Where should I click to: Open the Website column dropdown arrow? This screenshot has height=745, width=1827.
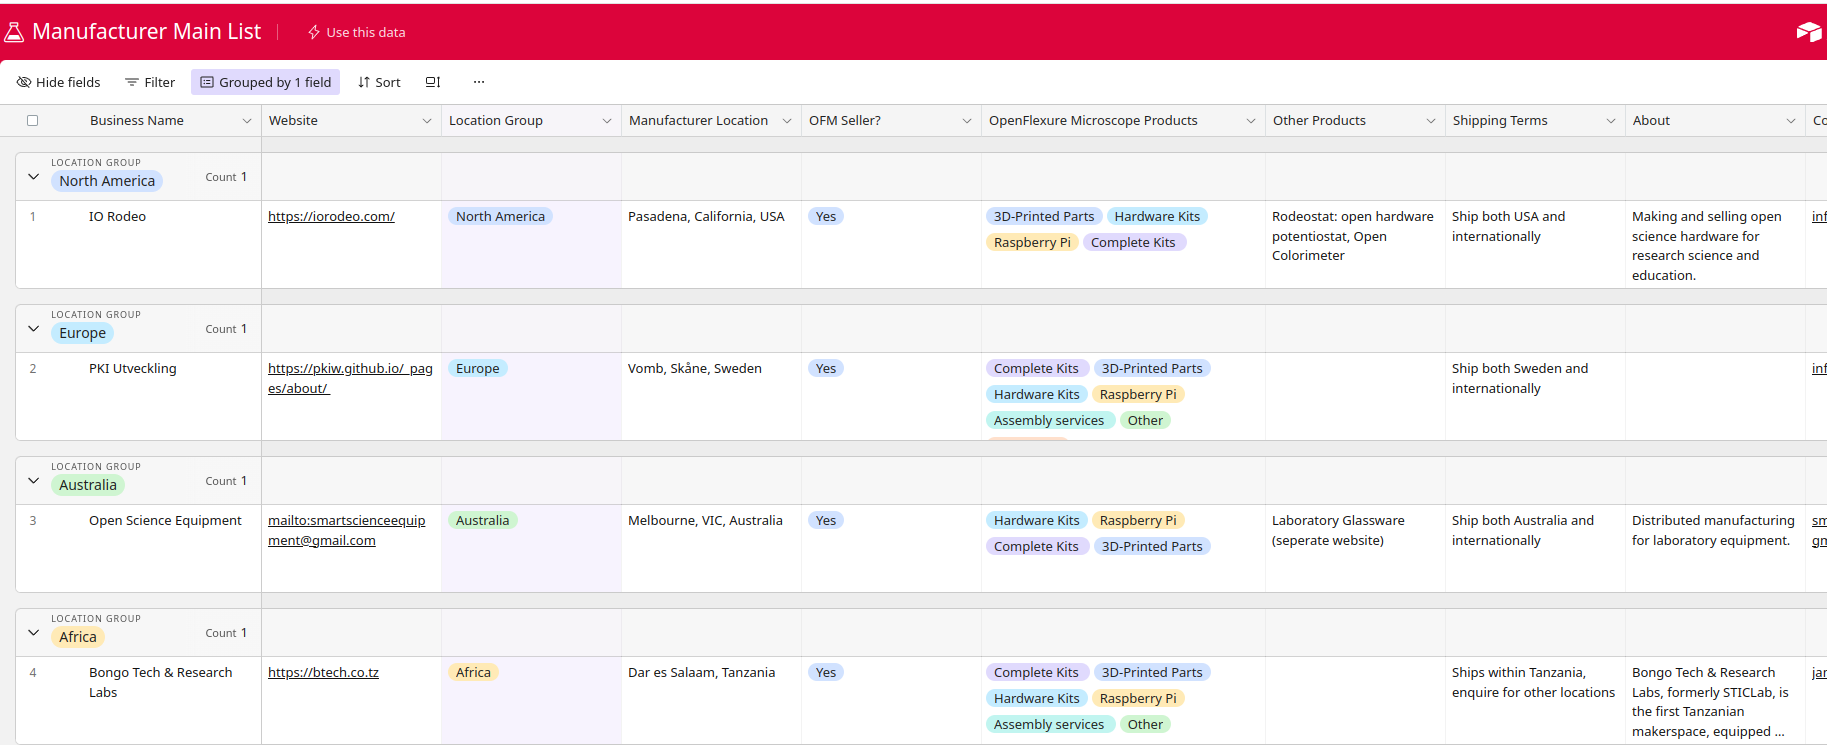click(x=427, y=121)
